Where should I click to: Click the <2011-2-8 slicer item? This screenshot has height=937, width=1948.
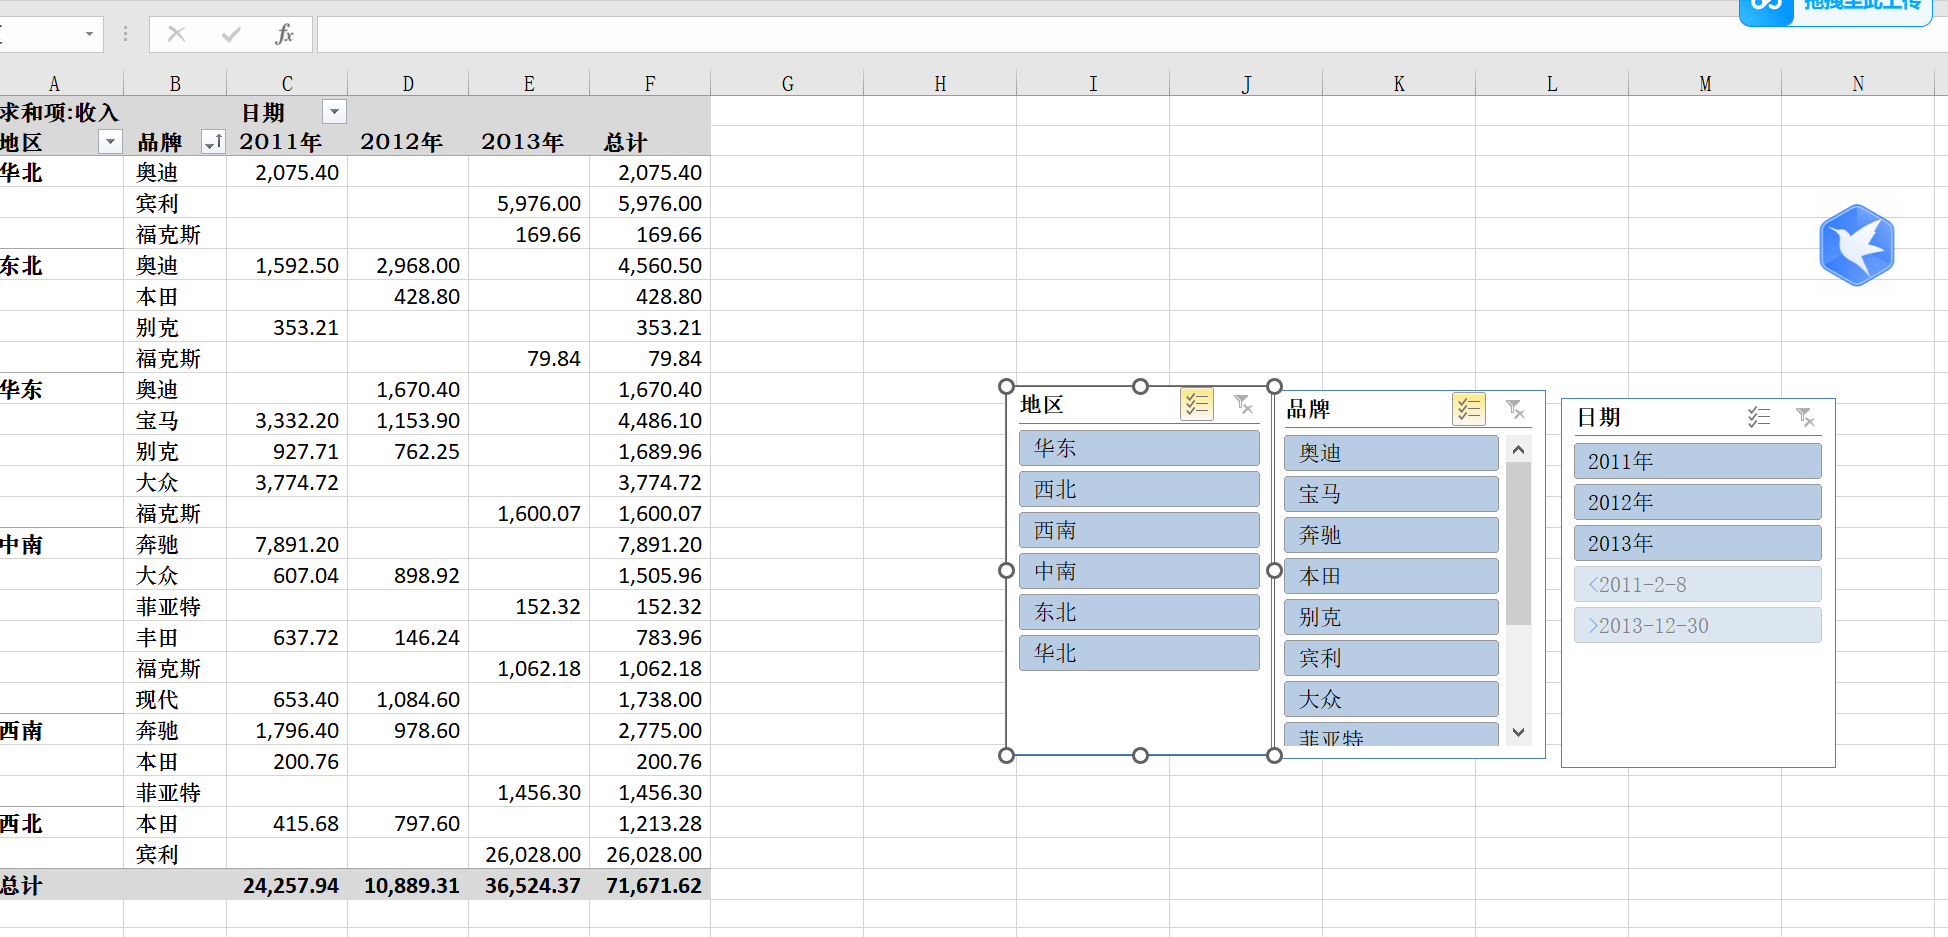click(1697, 584)
